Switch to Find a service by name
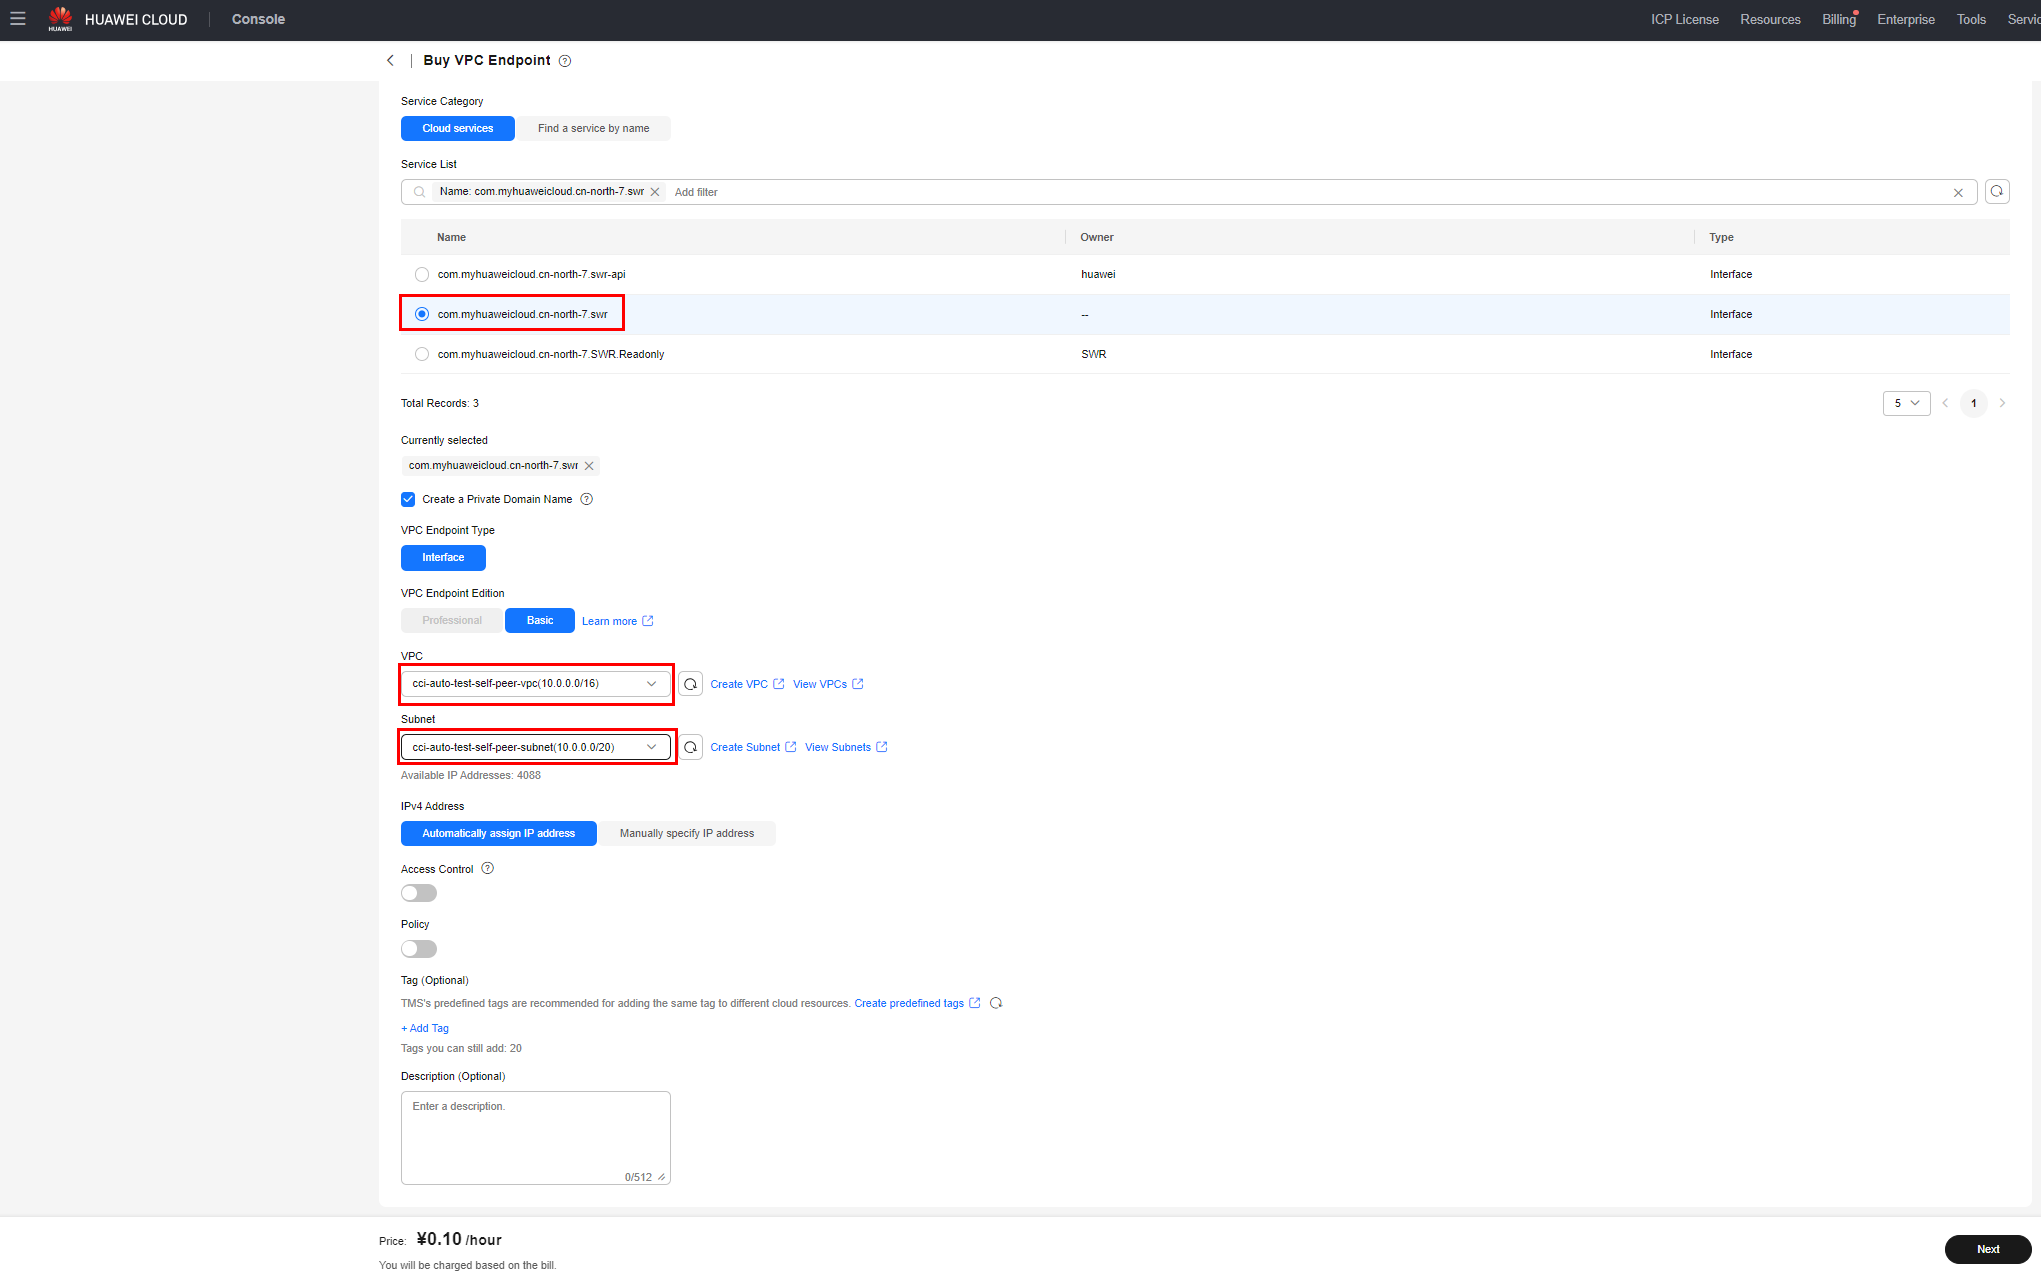 pyautogui.click(x=594, y=128)
